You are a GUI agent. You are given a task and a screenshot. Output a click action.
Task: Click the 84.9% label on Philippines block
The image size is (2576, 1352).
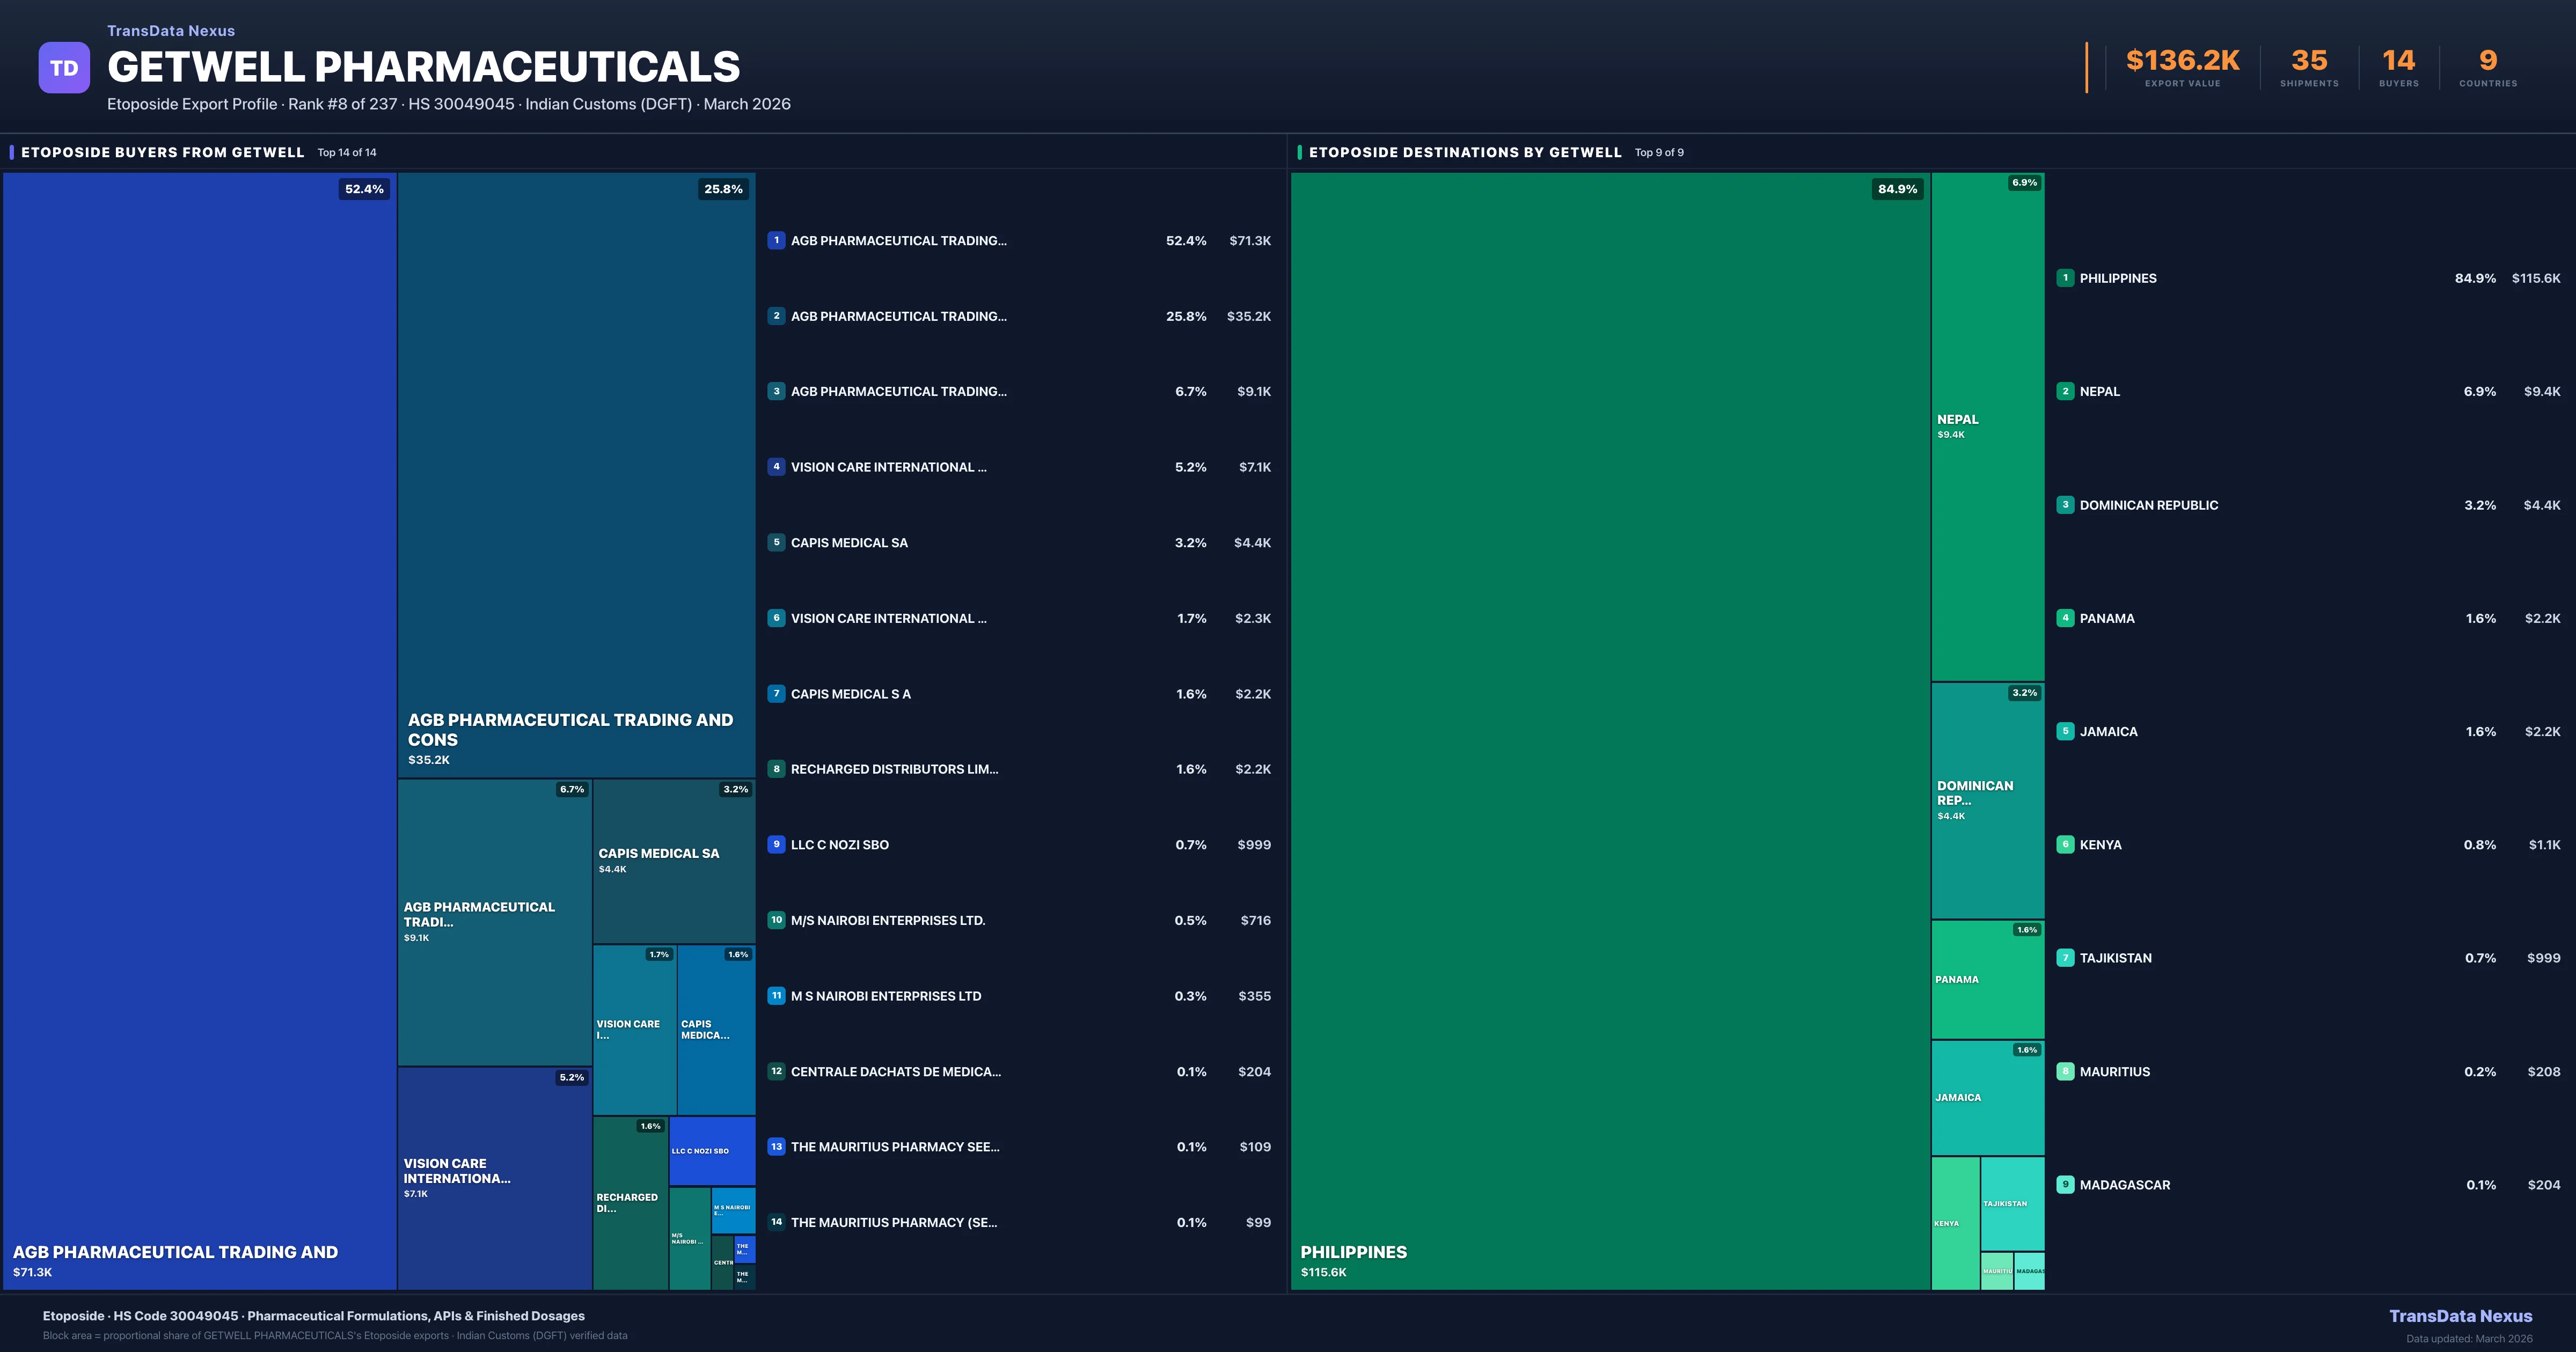point(1897,188)
